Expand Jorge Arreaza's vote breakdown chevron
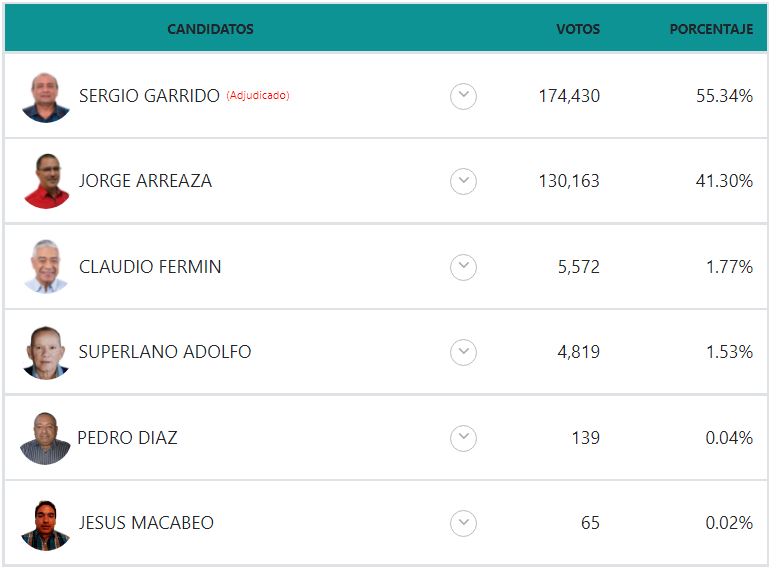Screen dimensions: 776x577 click(x=463, y=181)
